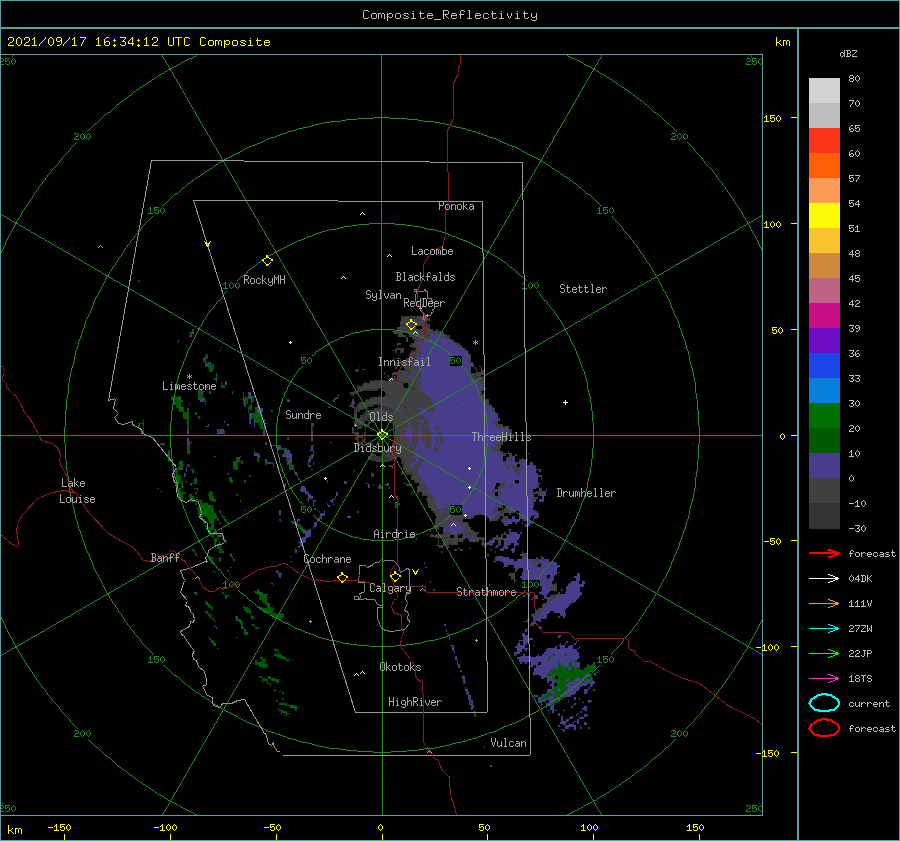
Task: Click the Innisfail city label
Action: tap(404, 362)
